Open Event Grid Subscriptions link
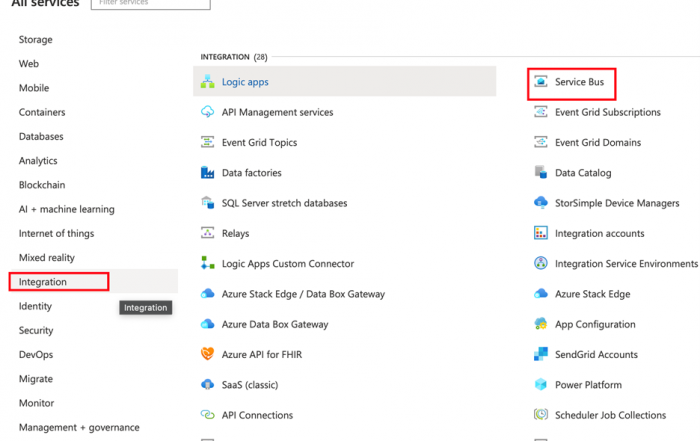This screenshot has width=700, height=441. click(608, 112)
